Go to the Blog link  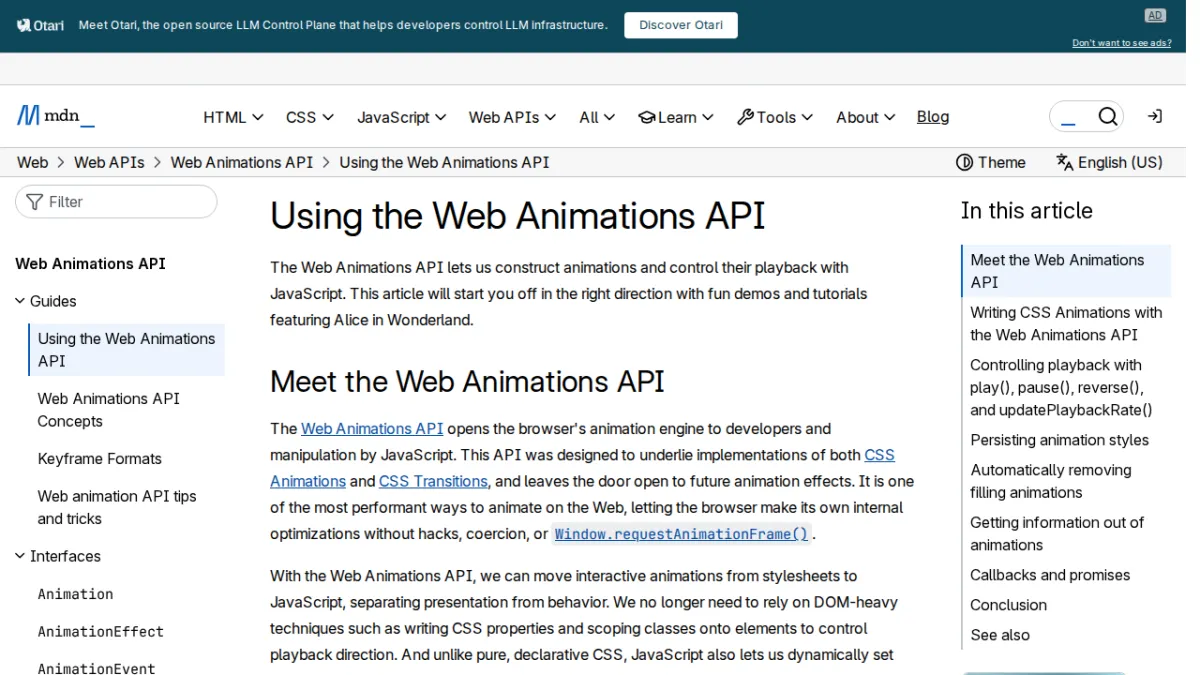point(933,117)
